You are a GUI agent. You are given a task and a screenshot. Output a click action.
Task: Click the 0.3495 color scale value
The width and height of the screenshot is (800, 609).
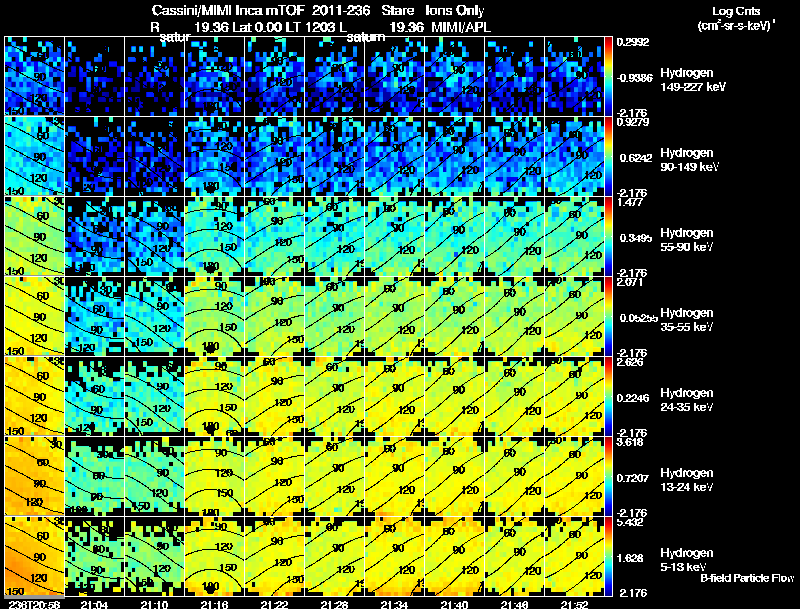(x=636, y=238)
